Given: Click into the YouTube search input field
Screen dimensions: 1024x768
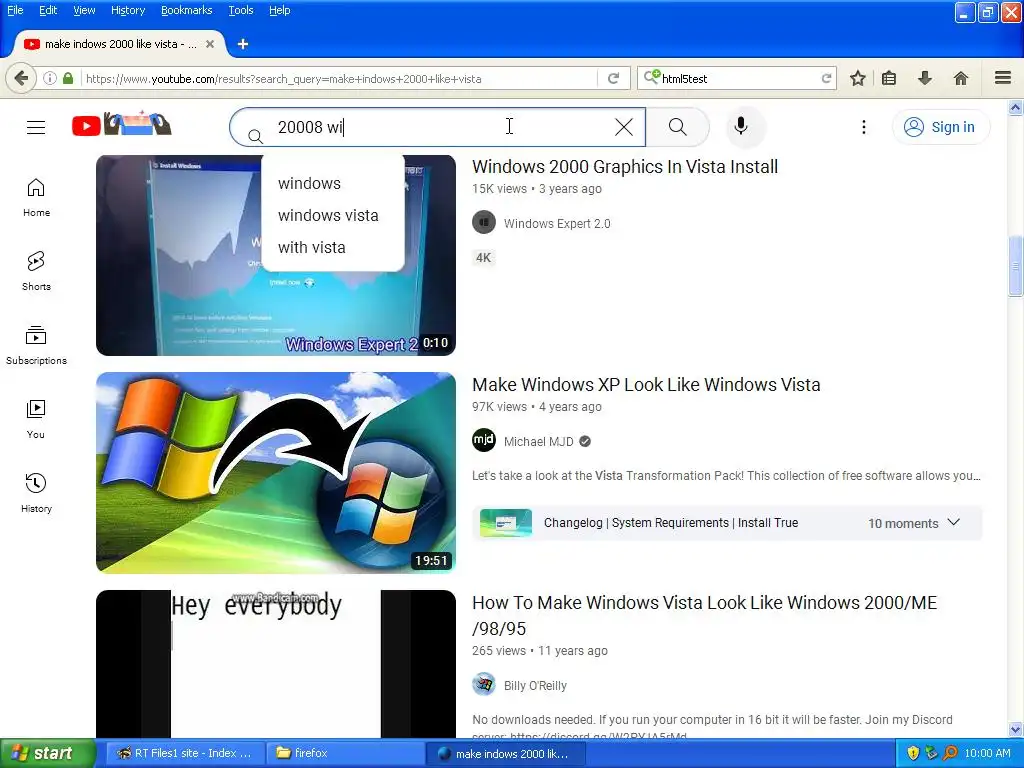Looking at the screenshot, I should coord(438,127).
